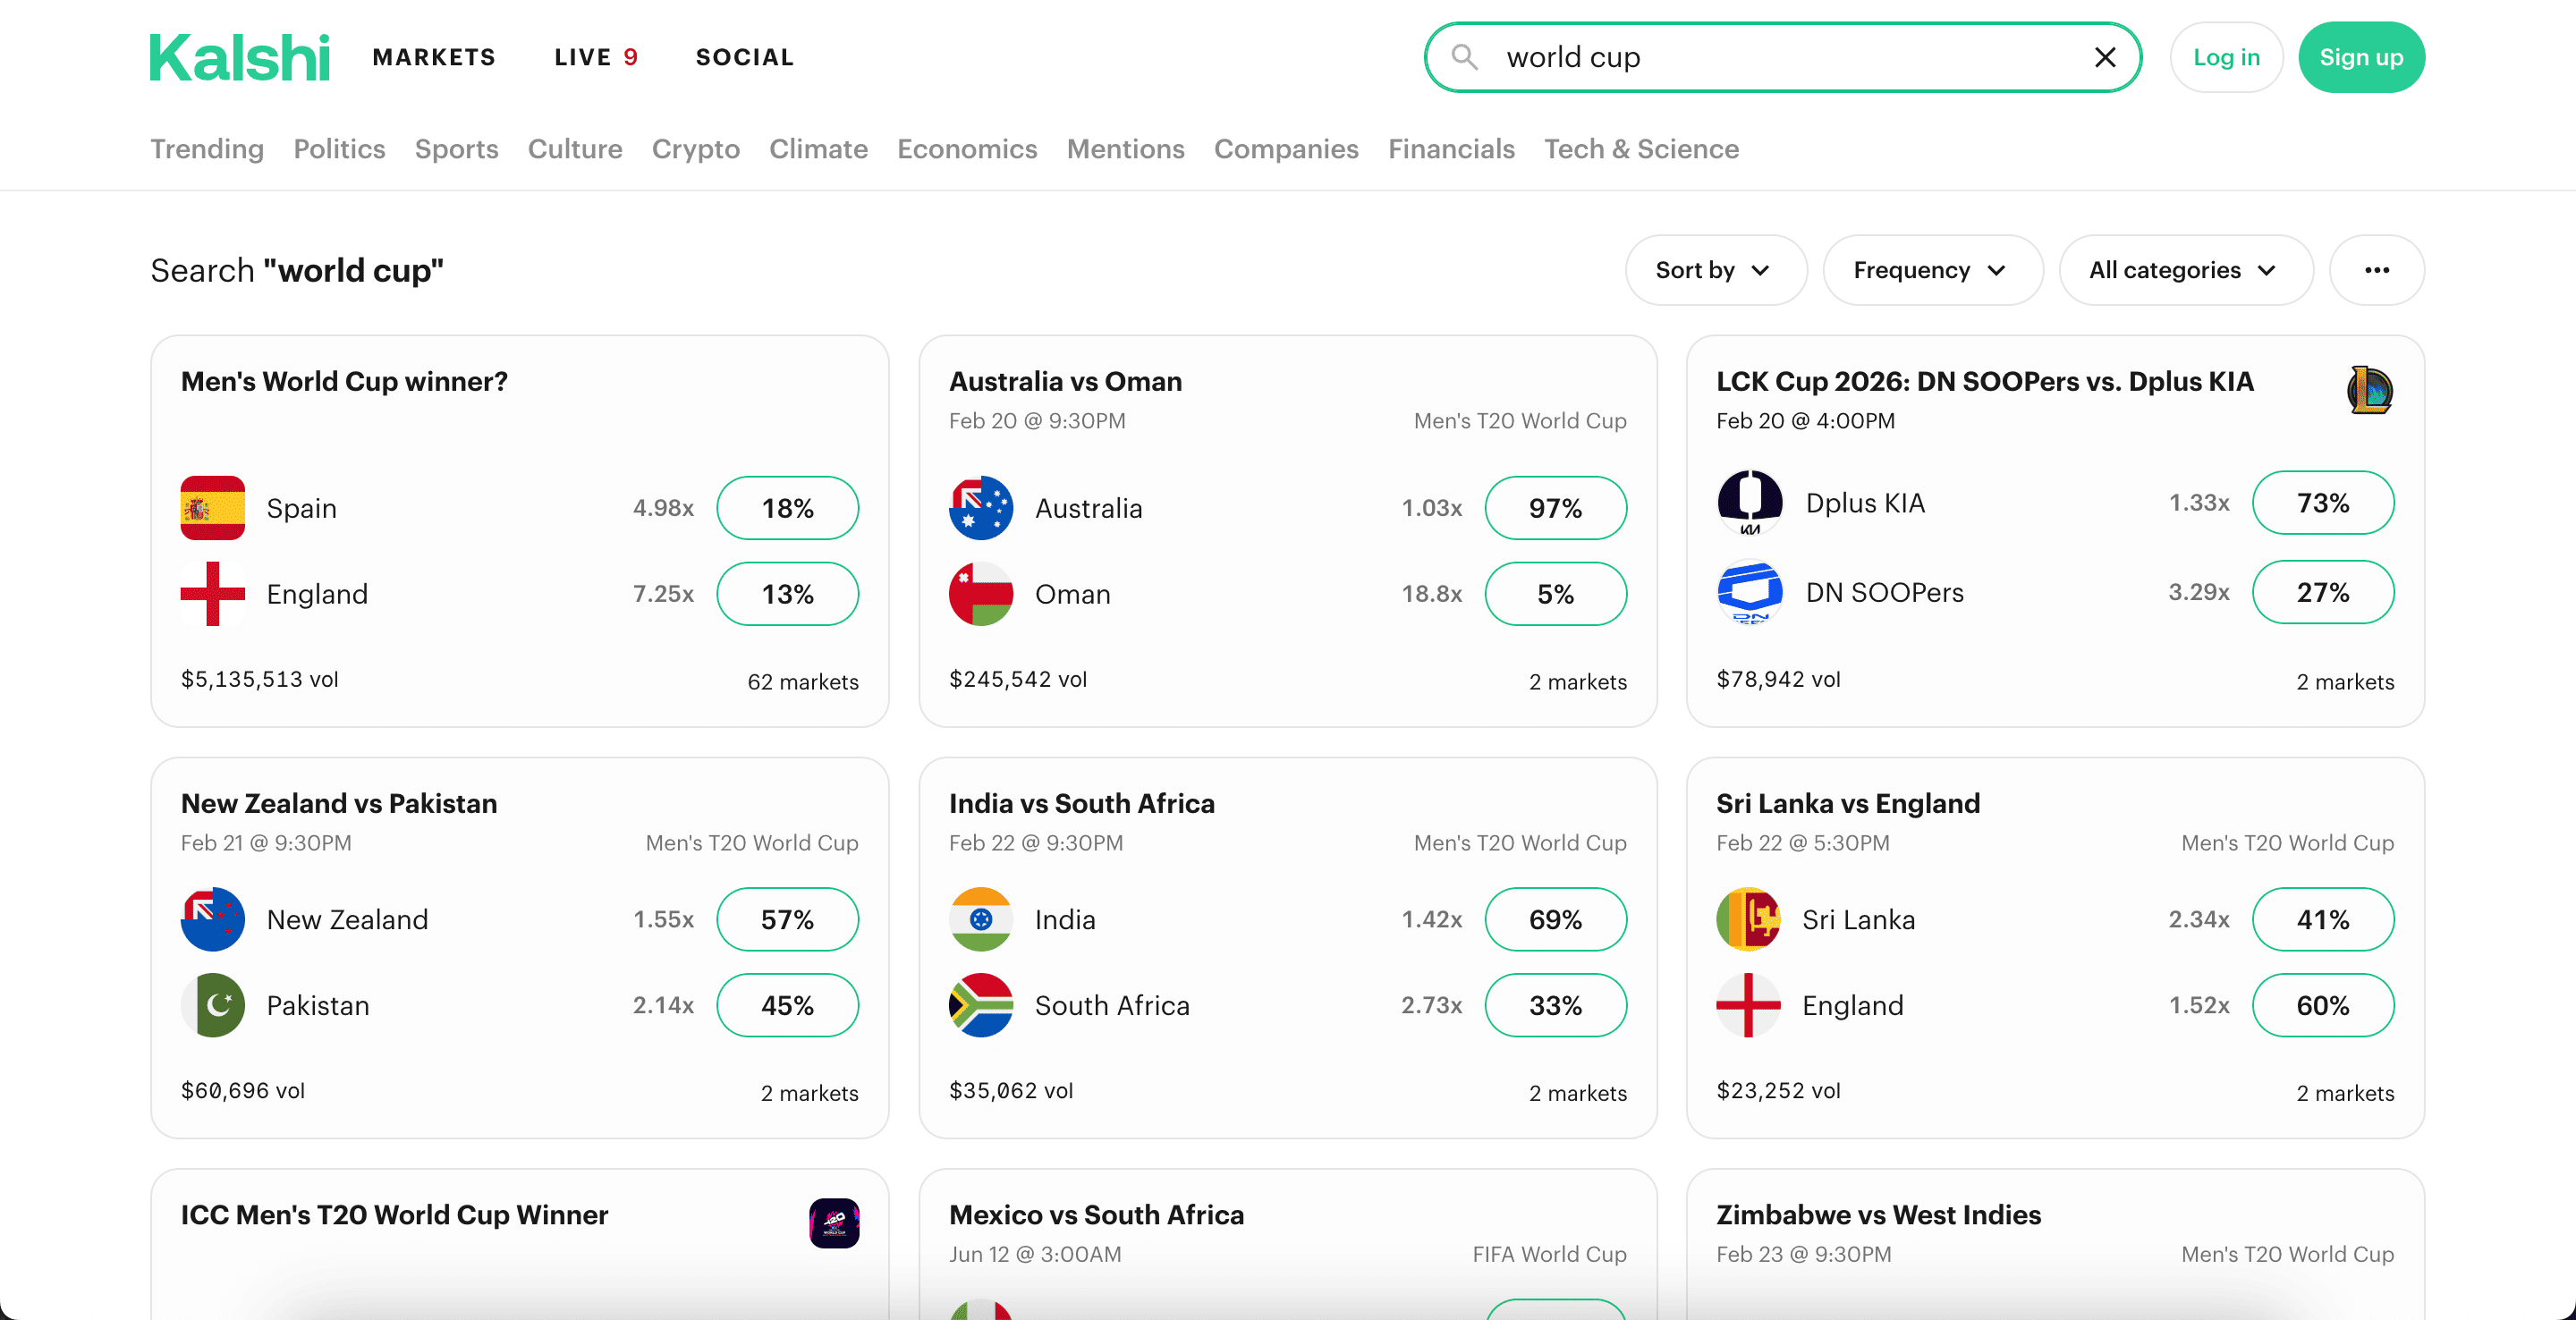Click the Dplus KIA team logo
Viewport: 2576px width, 1320px height.
coord(1749,503)
